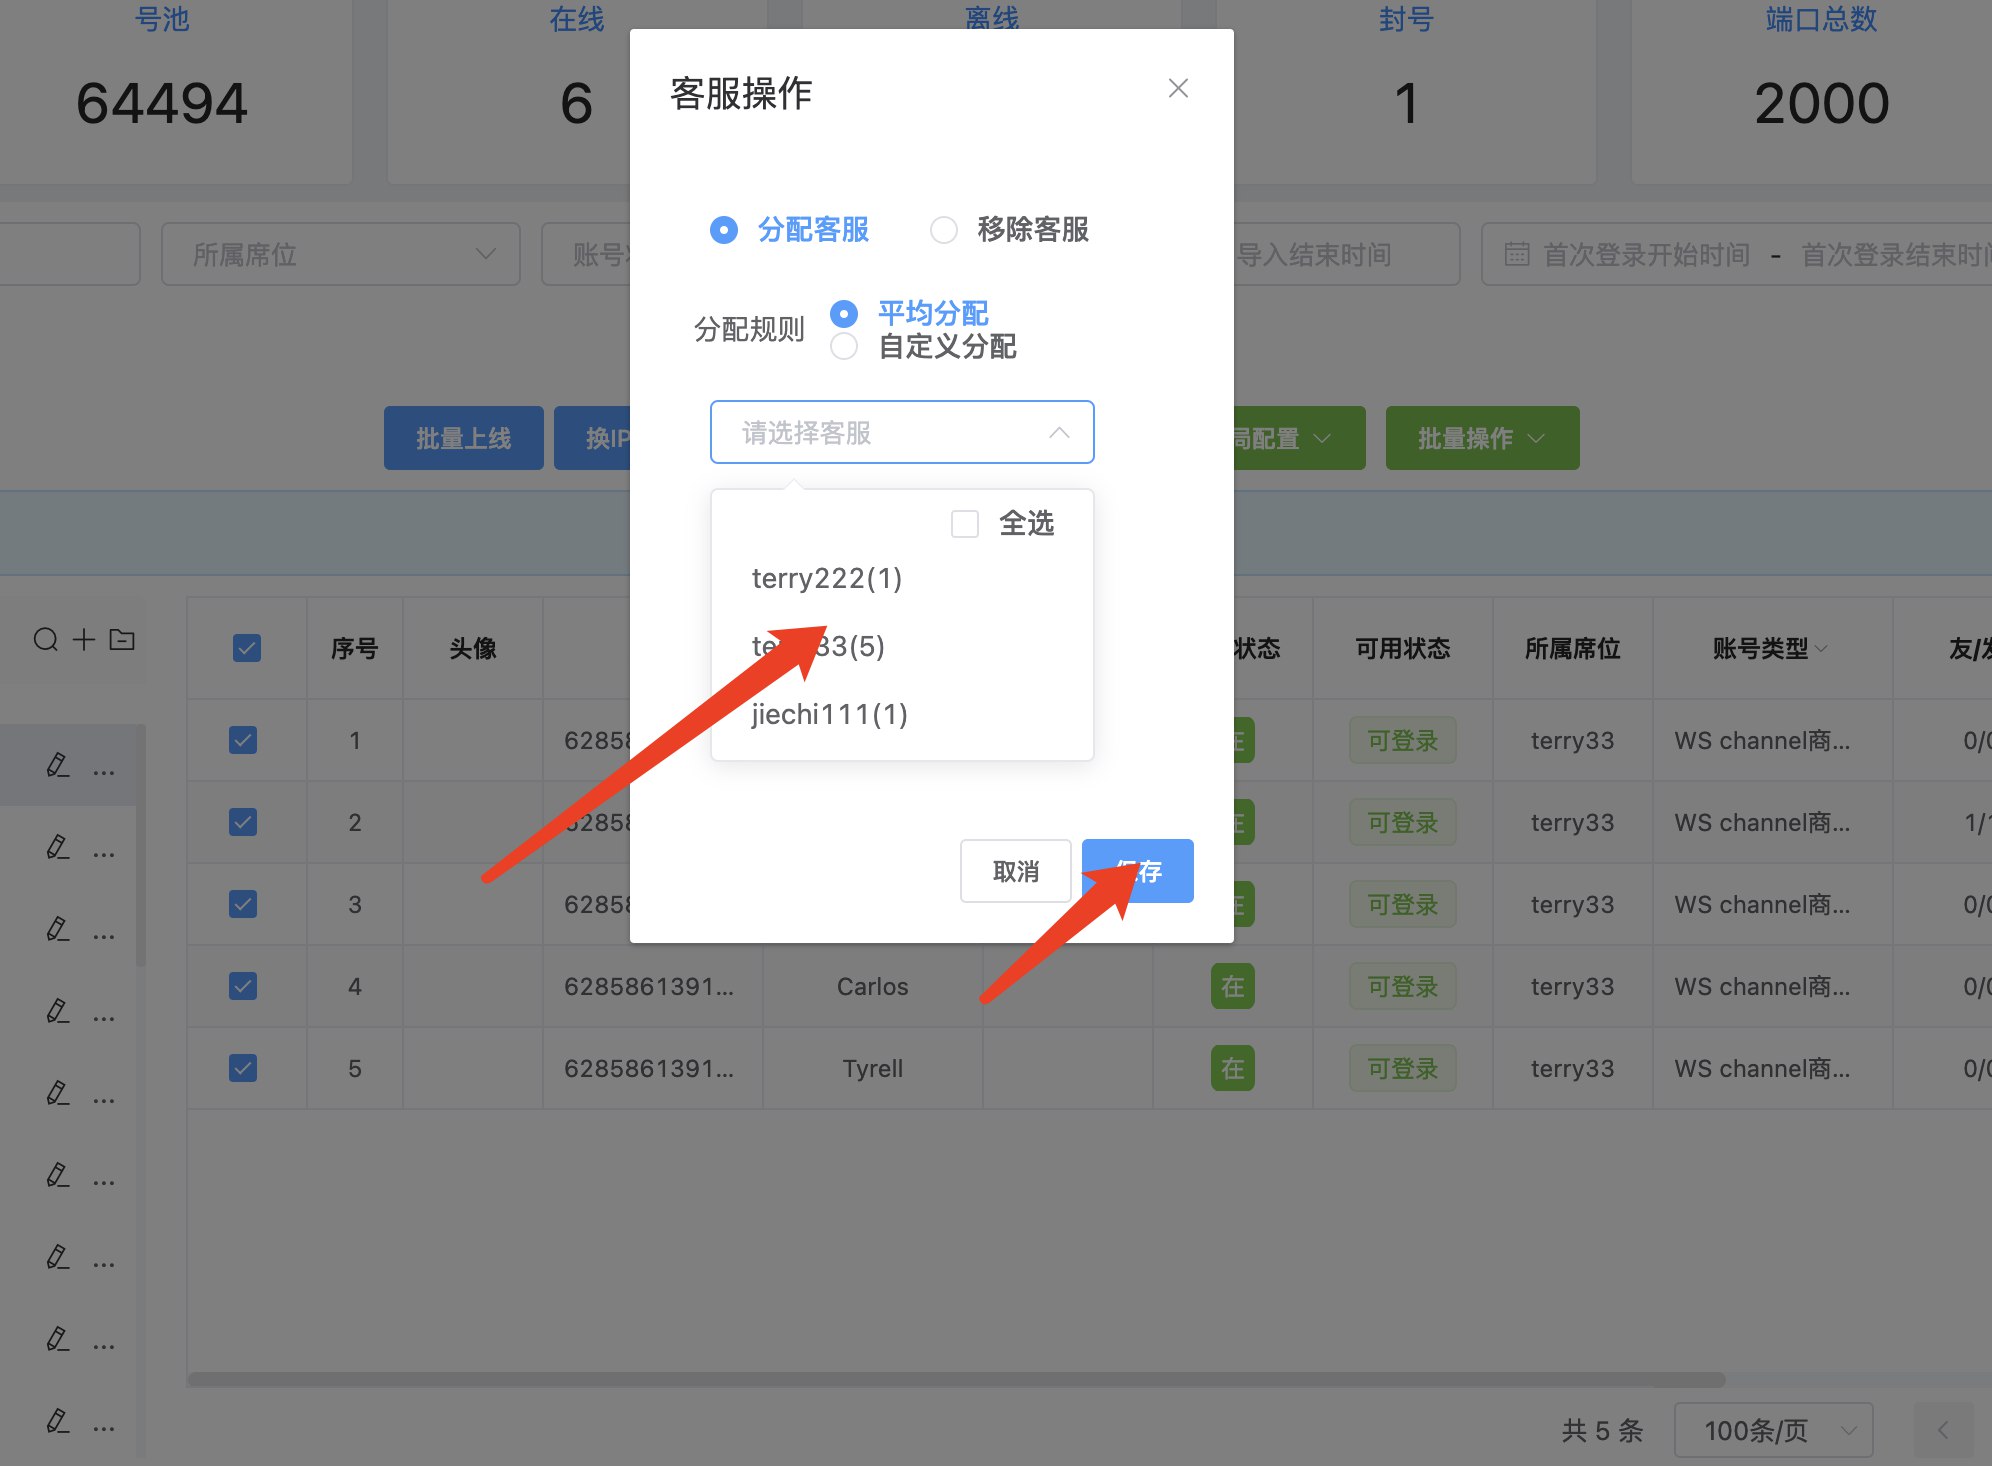Viewport: 1992px width, 1466px height.
Task: Click the 批量上线 button
Action: coord(463,438)
